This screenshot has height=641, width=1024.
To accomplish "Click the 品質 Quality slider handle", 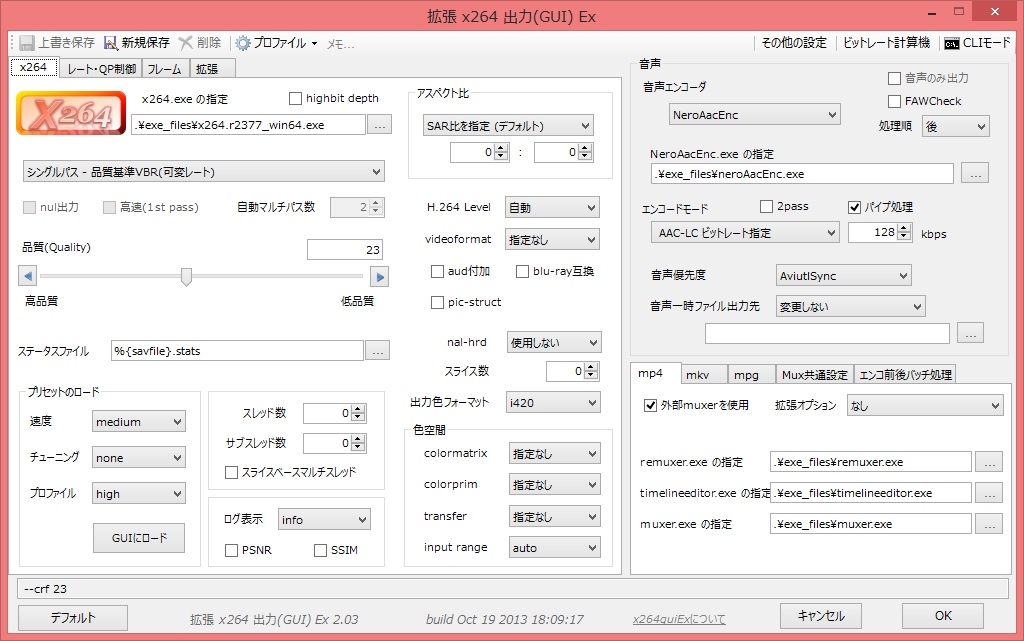I will pyautogui.click(x=186, y=276).
